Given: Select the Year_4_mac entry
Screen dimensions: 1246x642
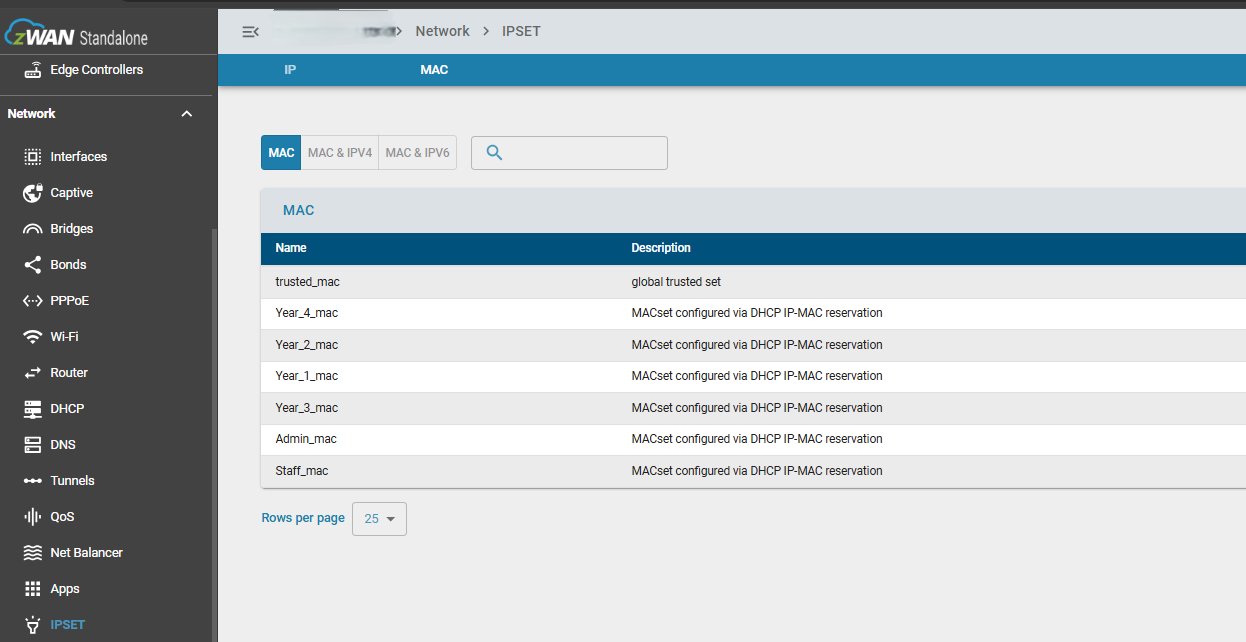Looking at the screenshot, I should [x=753, y=313].
